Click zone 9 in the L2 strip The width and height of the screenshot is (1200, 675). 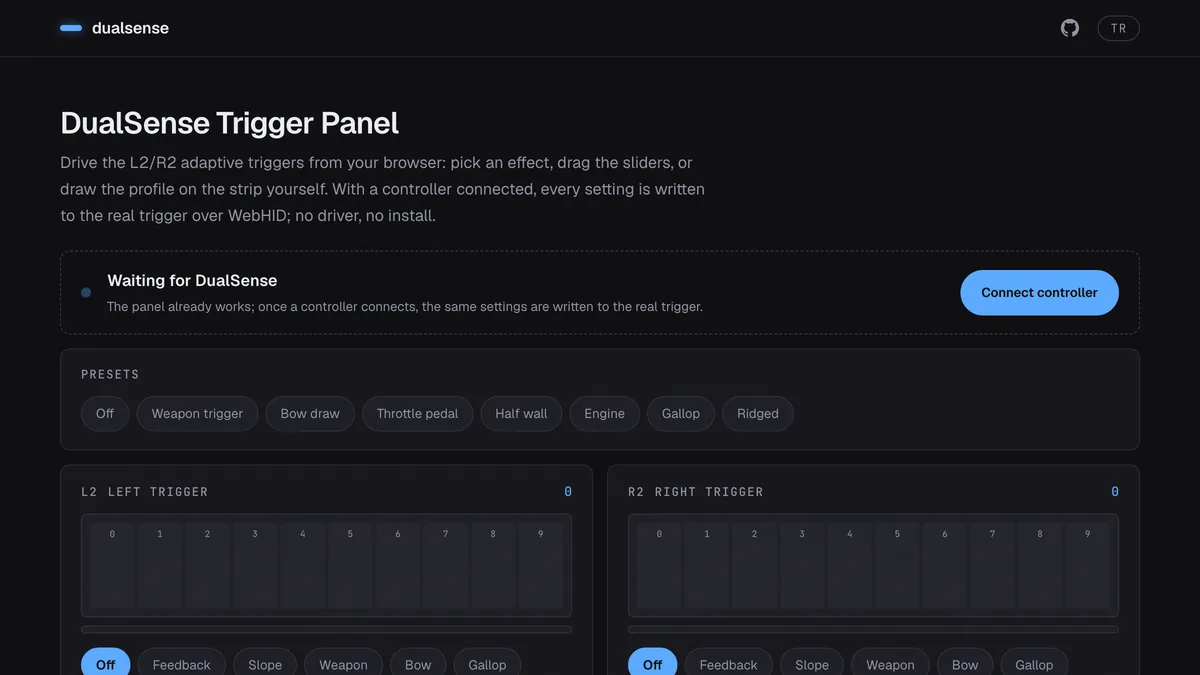pyautogui.click(x=540, y=565)
